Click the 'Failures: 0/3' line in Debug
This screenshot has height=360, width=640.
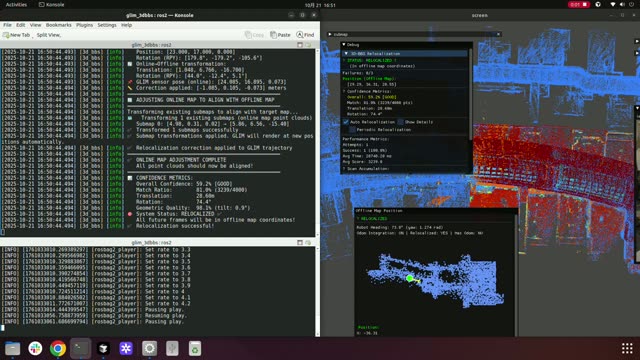[358, 73]
